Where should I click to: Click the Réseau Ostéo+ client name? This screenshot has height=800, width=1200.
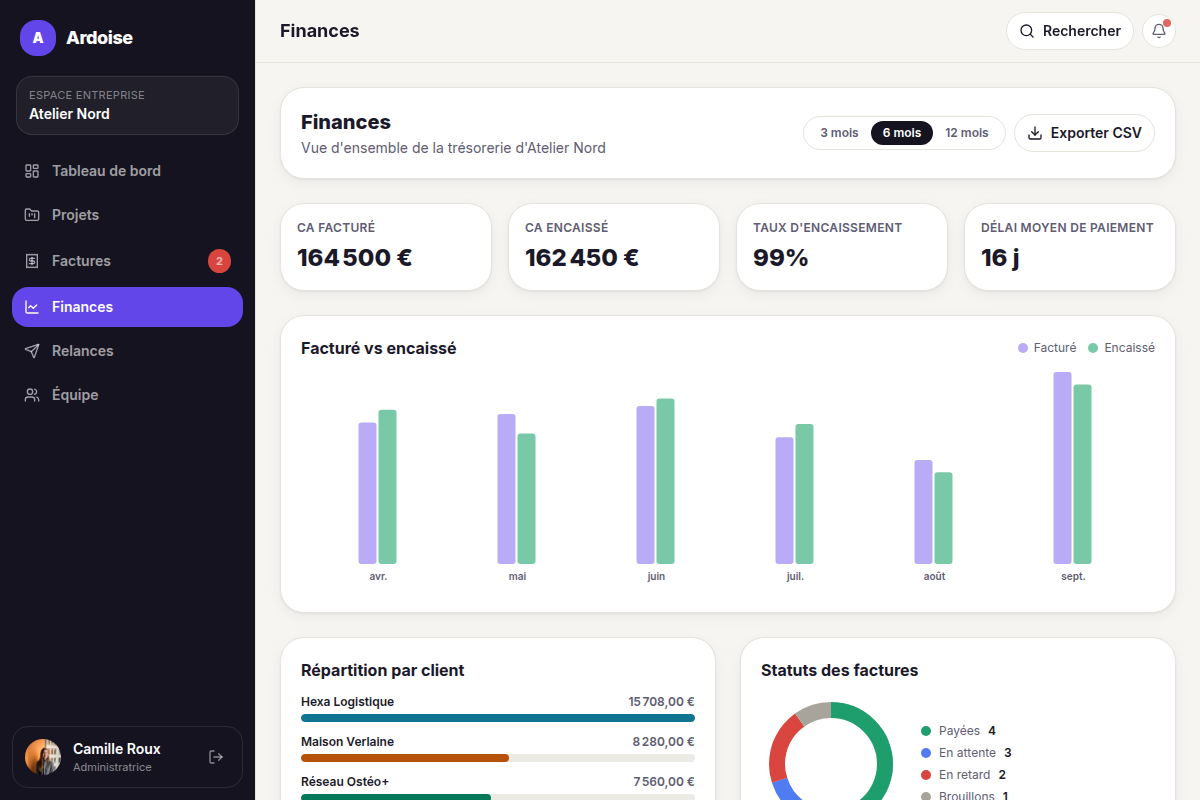345,782
